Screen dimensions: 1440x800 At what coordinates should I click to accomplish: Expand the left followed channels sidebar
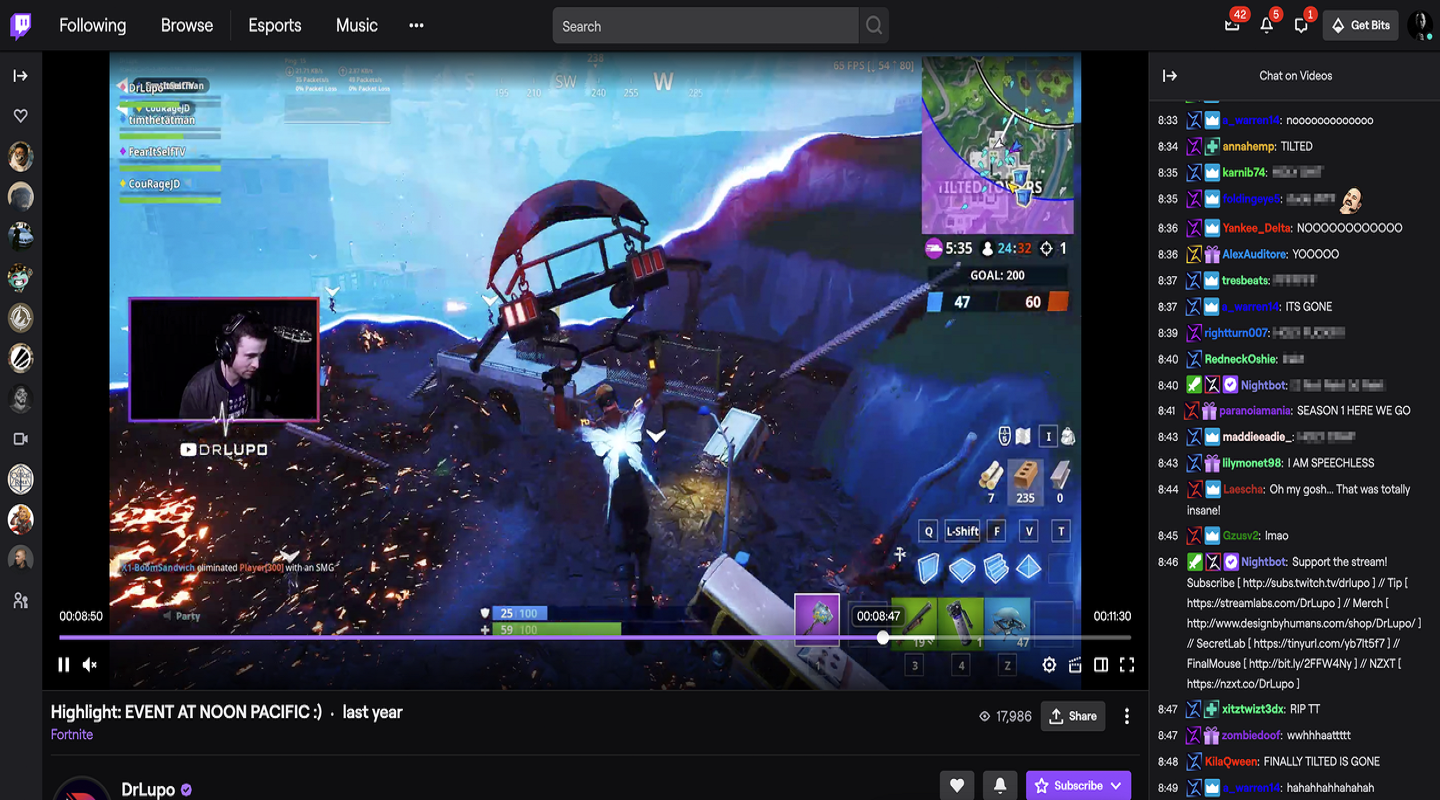pyautogui.click(x=20, y=76)
